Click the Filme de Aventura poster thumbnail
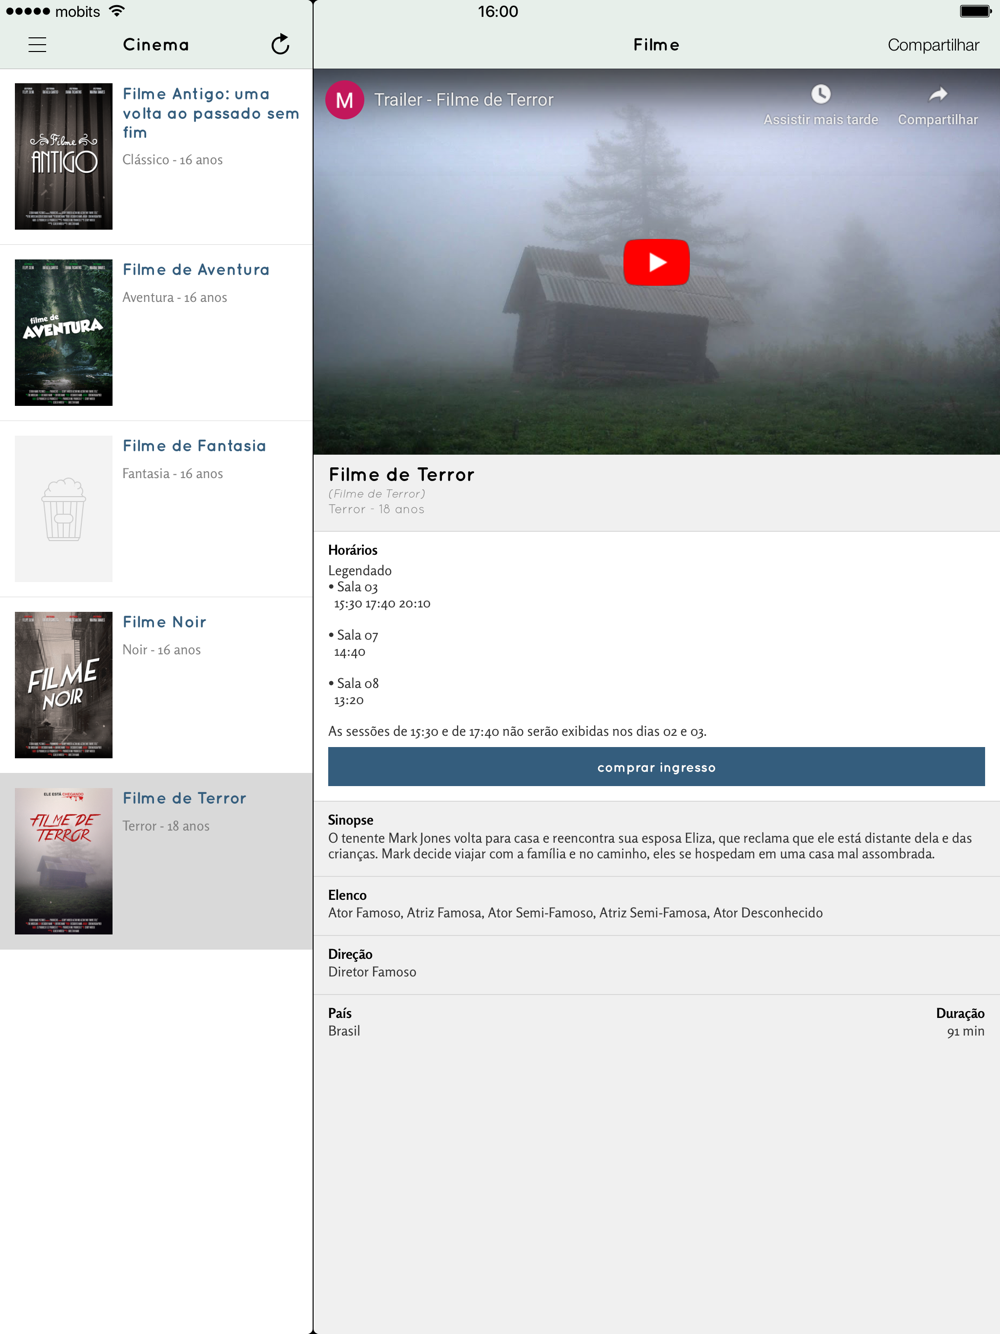This screenshot has height=1334, width=1000. click(63, 333)
